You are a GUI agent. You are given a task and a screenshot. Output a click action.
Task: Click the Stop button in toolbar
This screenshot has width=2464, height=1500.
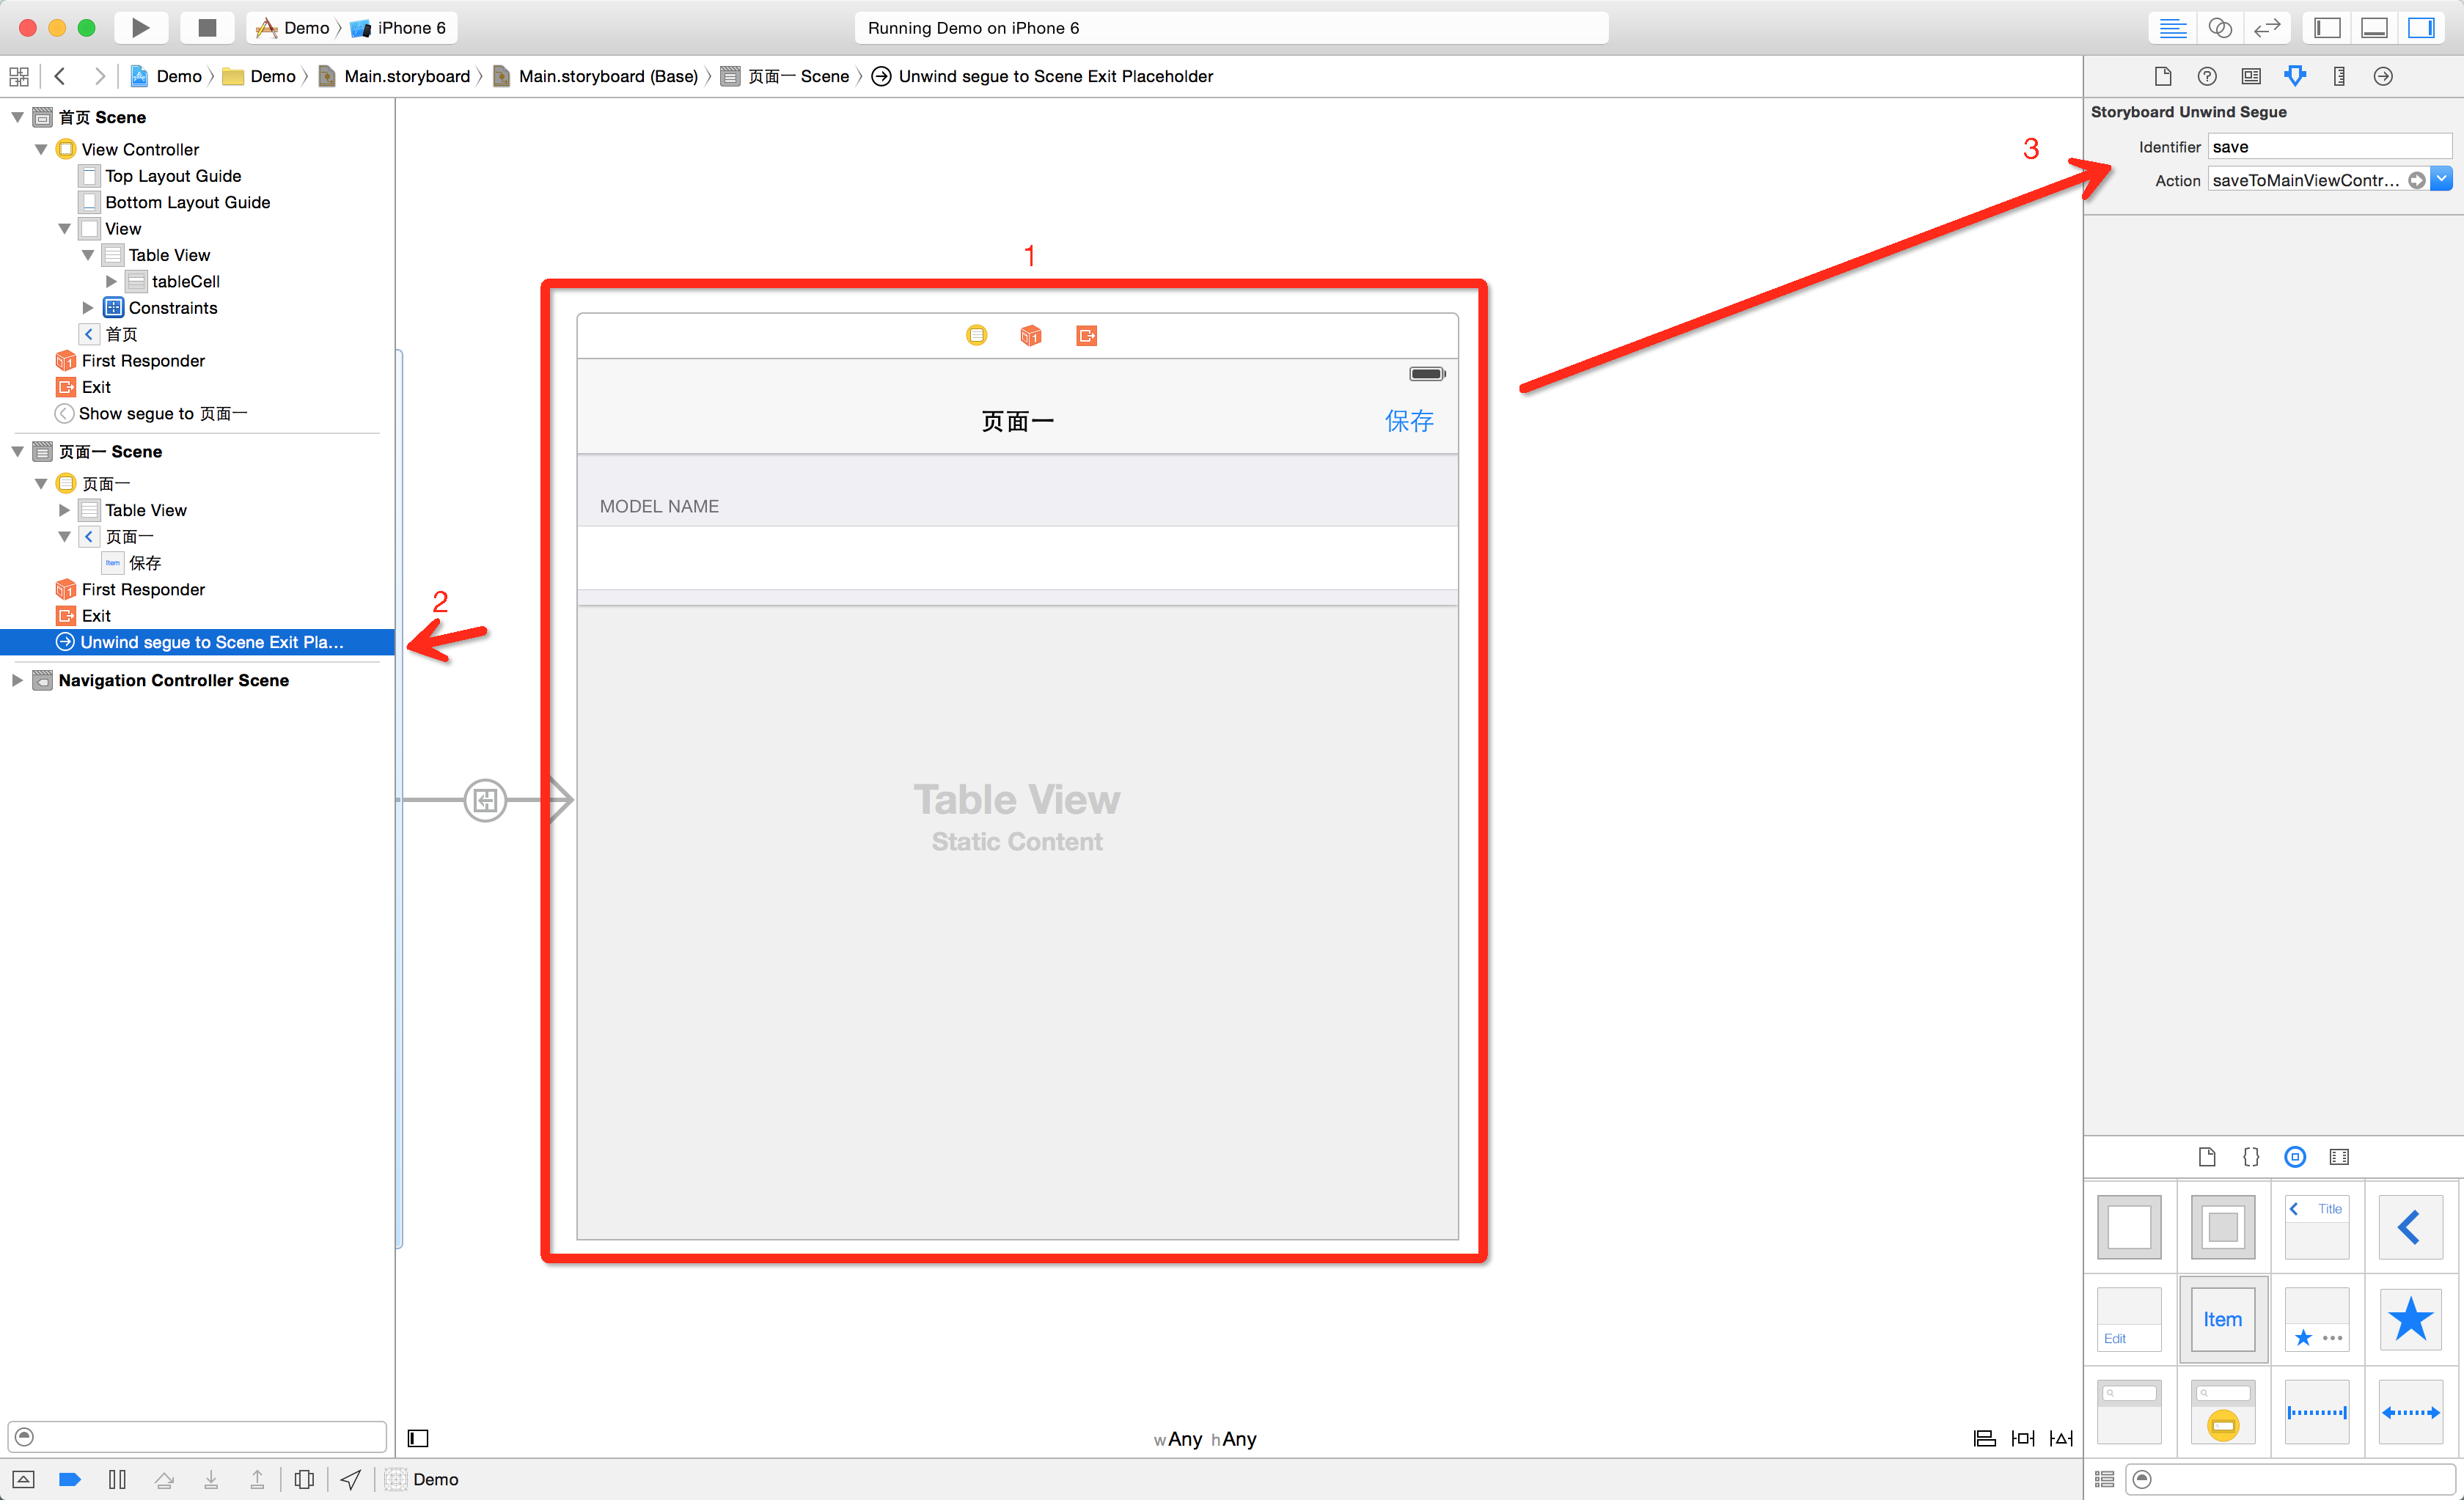pos(207,27)
